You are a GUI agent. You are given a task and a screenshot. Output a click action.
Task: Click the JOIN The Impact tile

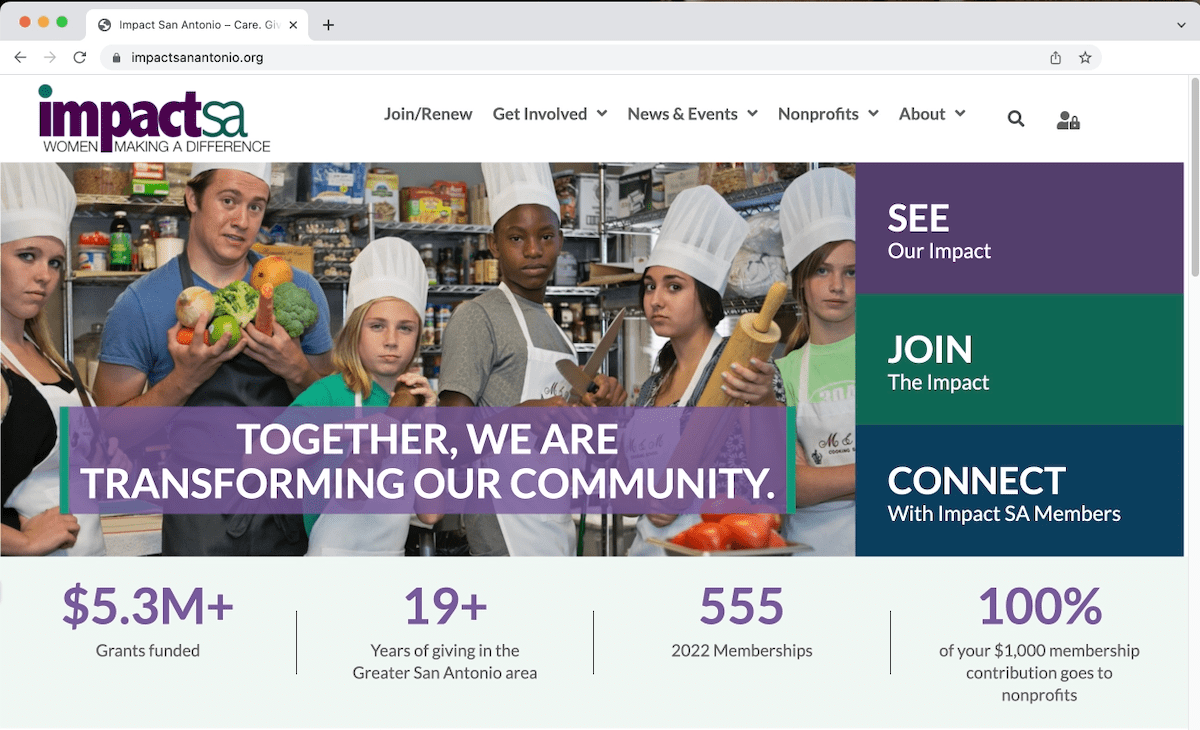1019,360
